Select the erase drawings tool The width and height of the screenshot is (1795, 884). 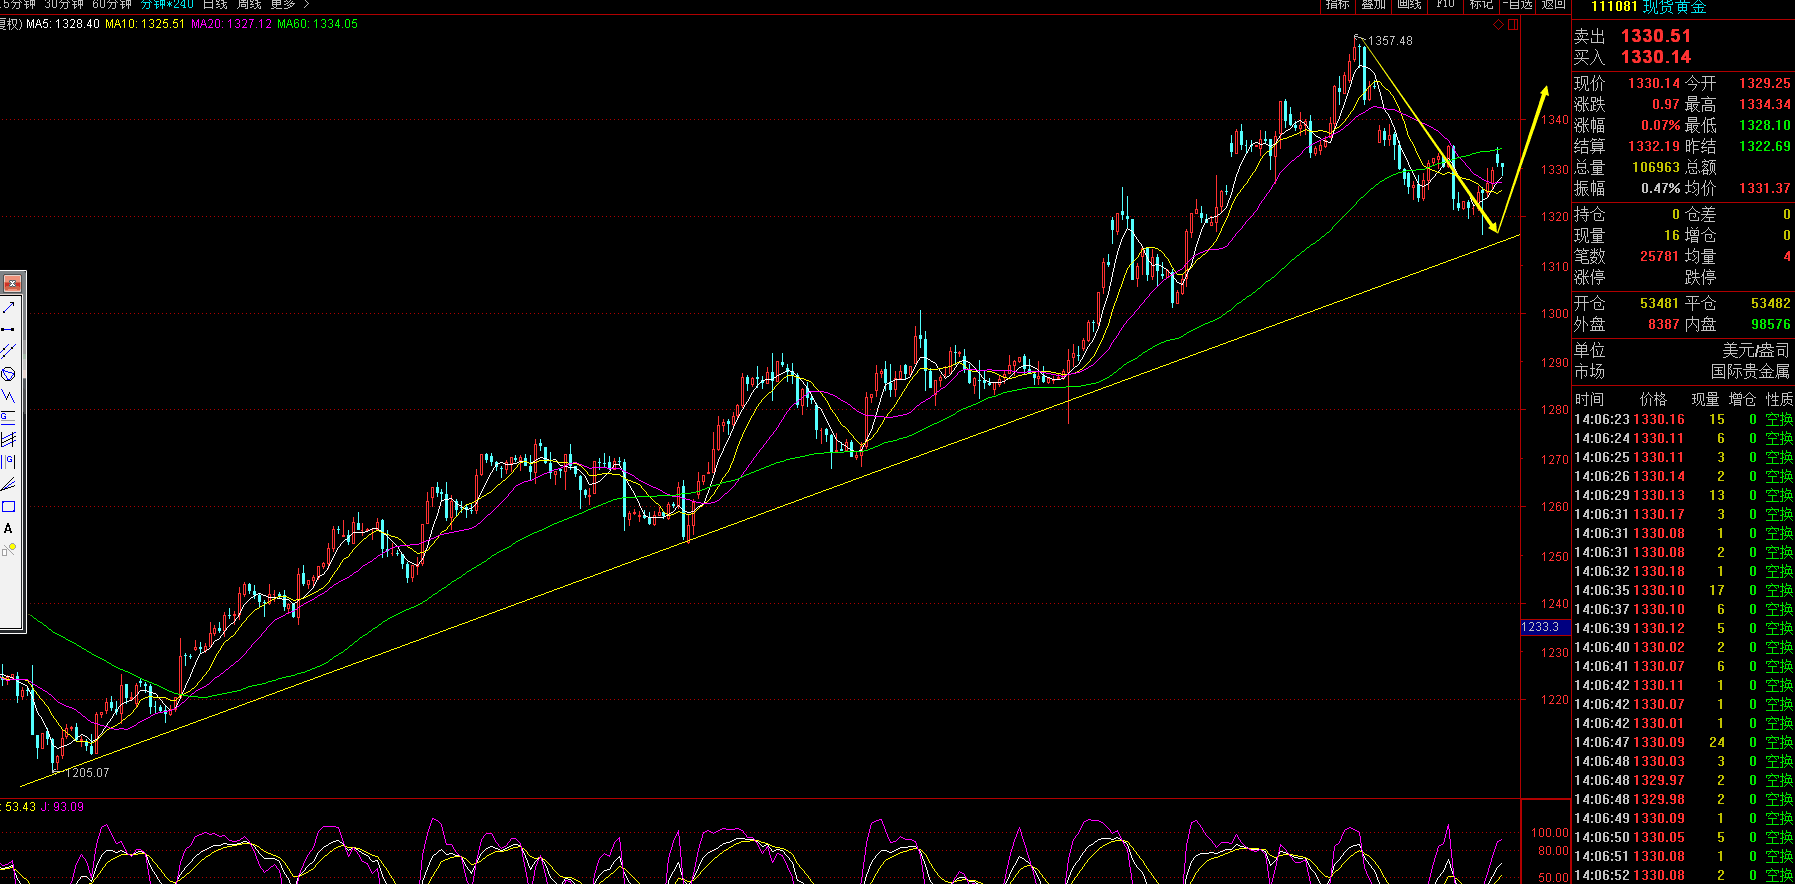[9, 550]
